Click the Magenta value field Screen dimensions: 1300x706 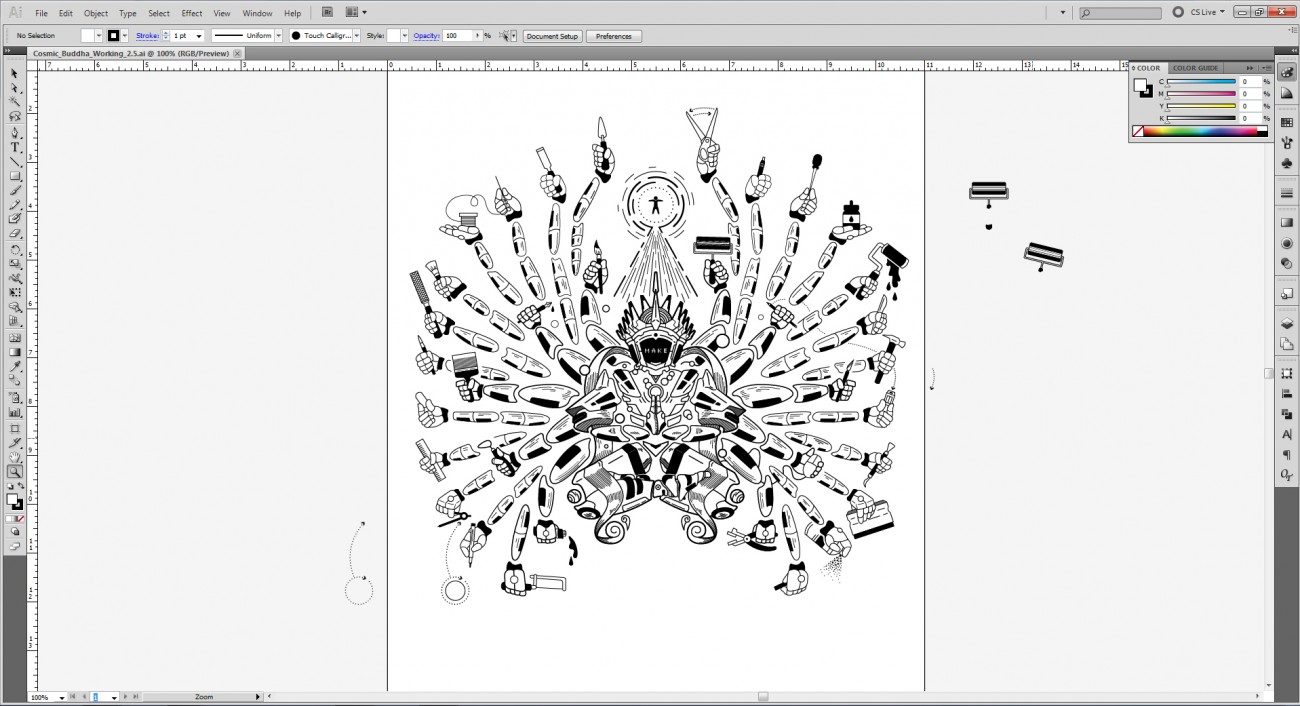1250,94
